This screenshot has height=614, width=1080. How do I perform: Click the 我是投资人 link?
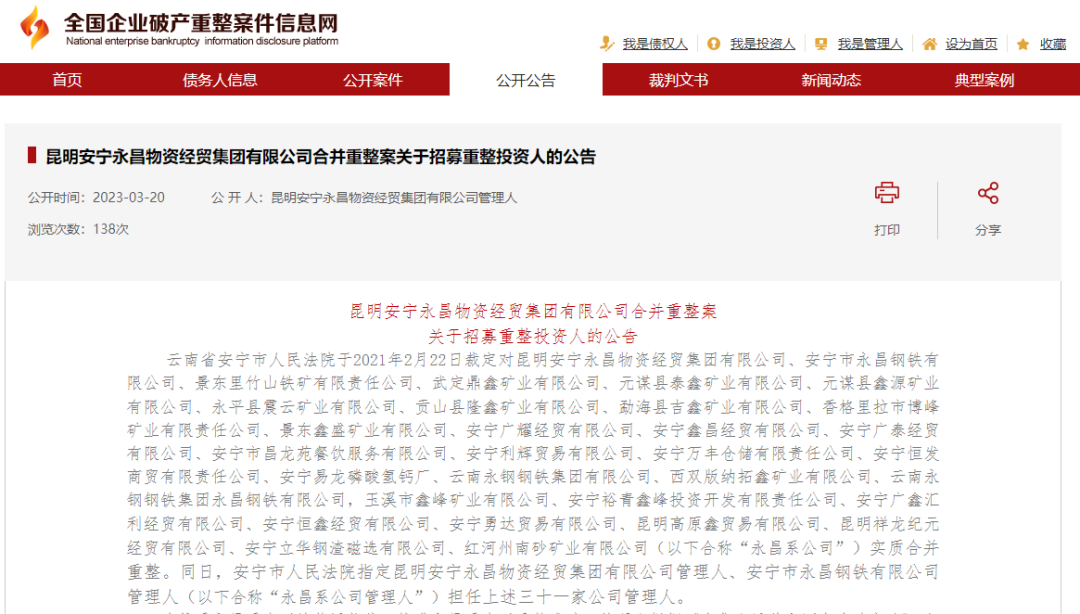[761, 44]
